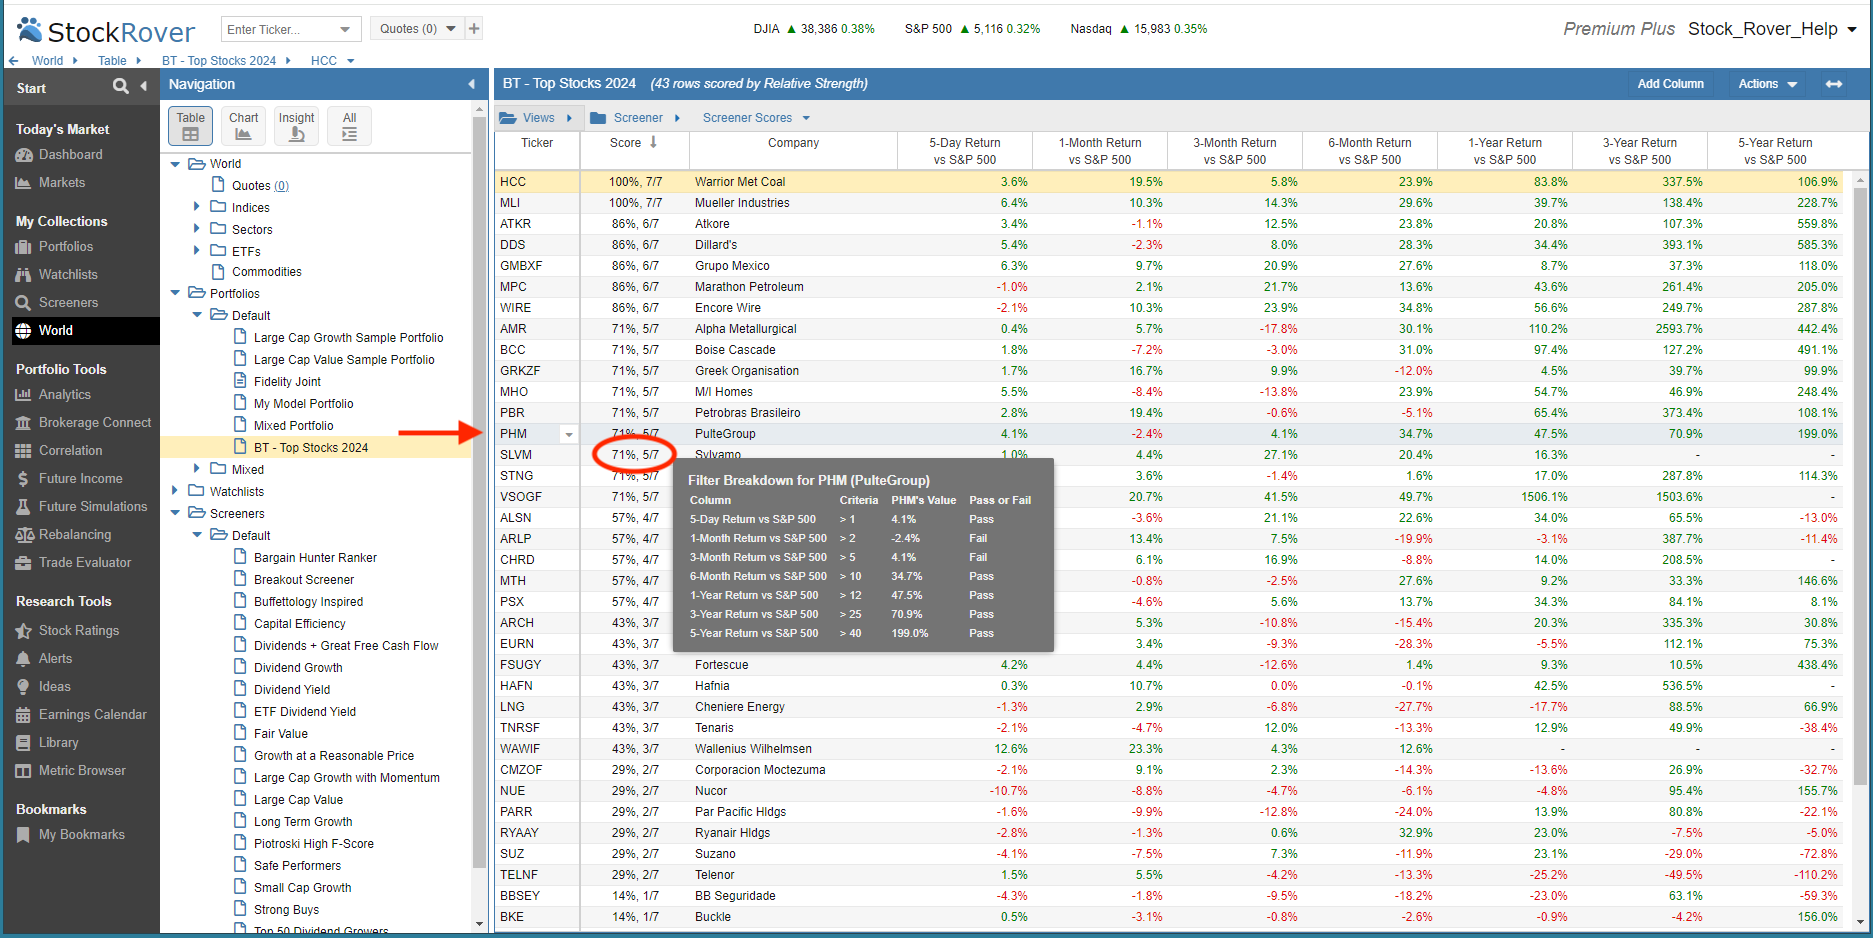Click the Navigation panel scrollbar
Screen dimensions: 1873x938
tap(479, 490)
